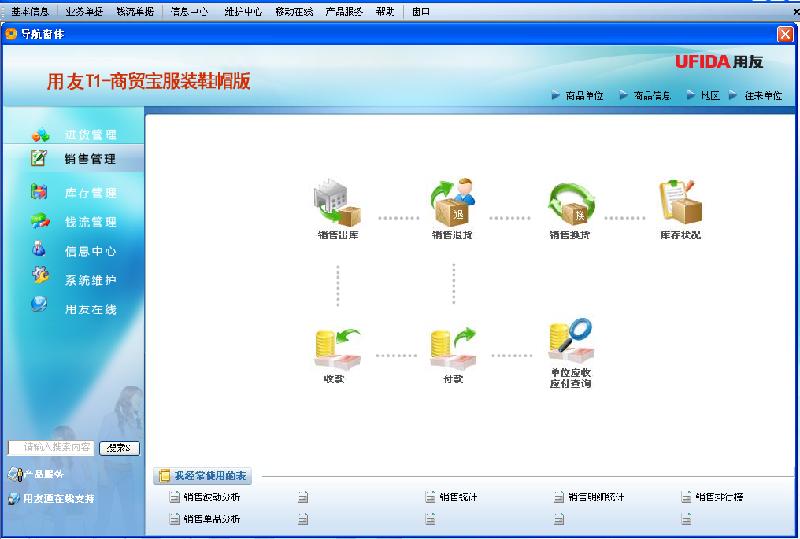Click the 销售管理 notepad sidebar icon
The width and height of the screenshot is (800, 539).
pos(39,158)
